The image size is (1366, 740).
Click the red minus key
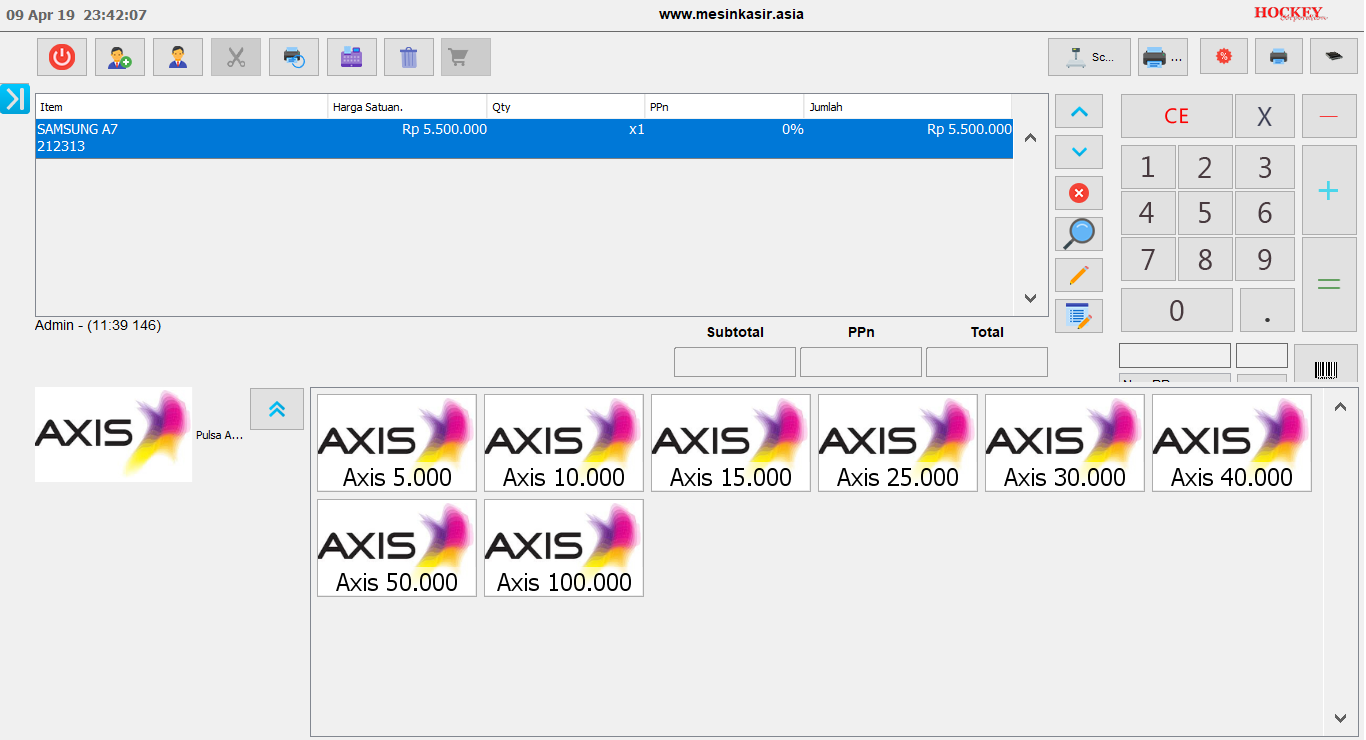click(1329, 116)
